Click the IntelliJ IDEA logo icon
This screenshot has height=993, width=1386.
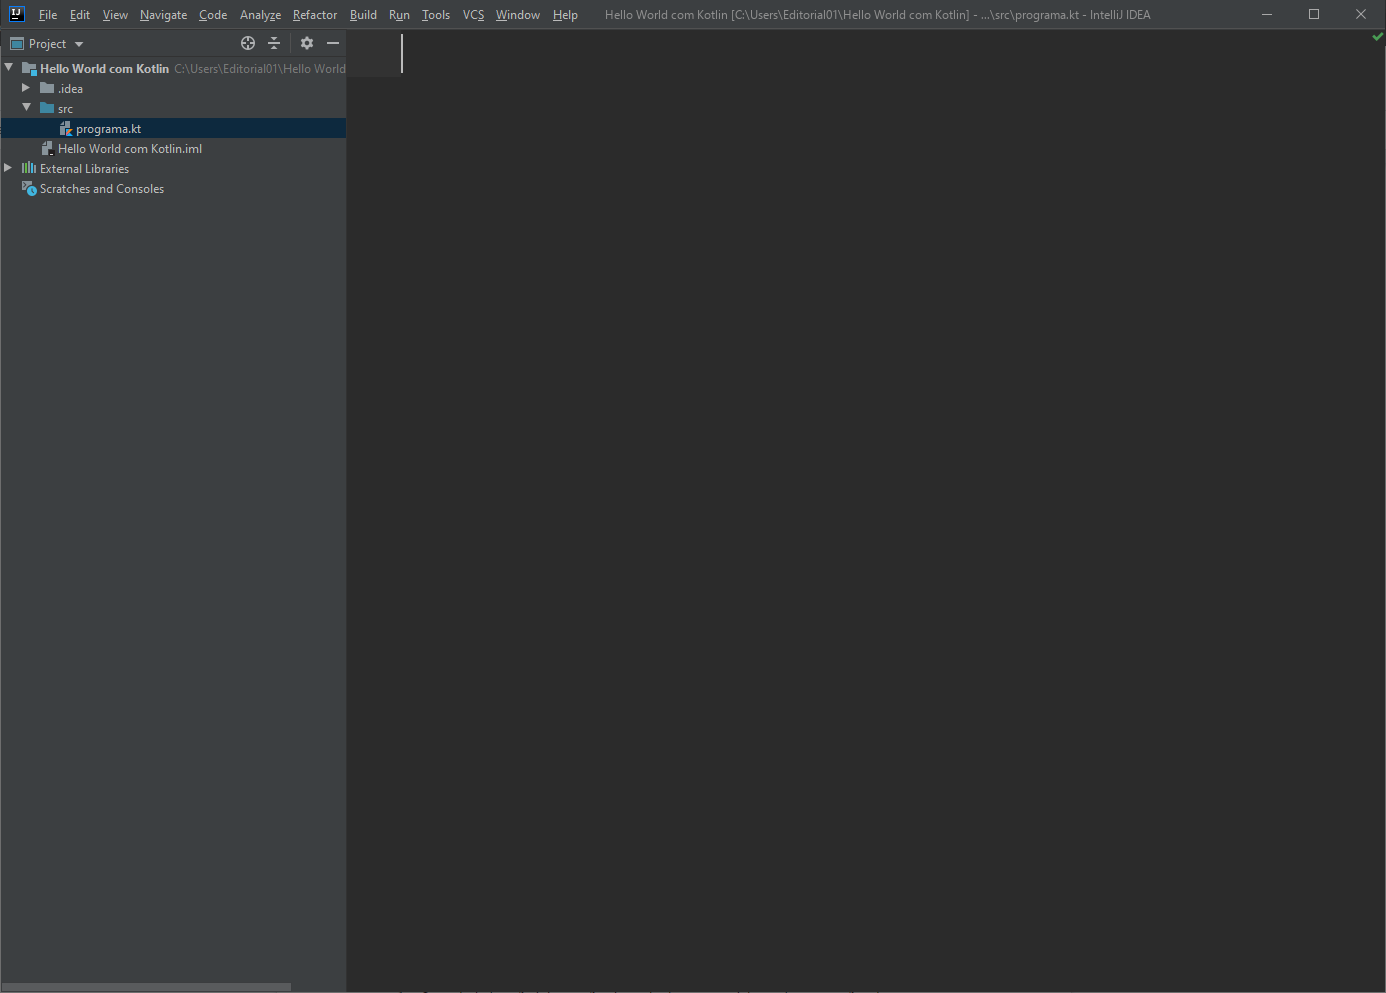17,14
